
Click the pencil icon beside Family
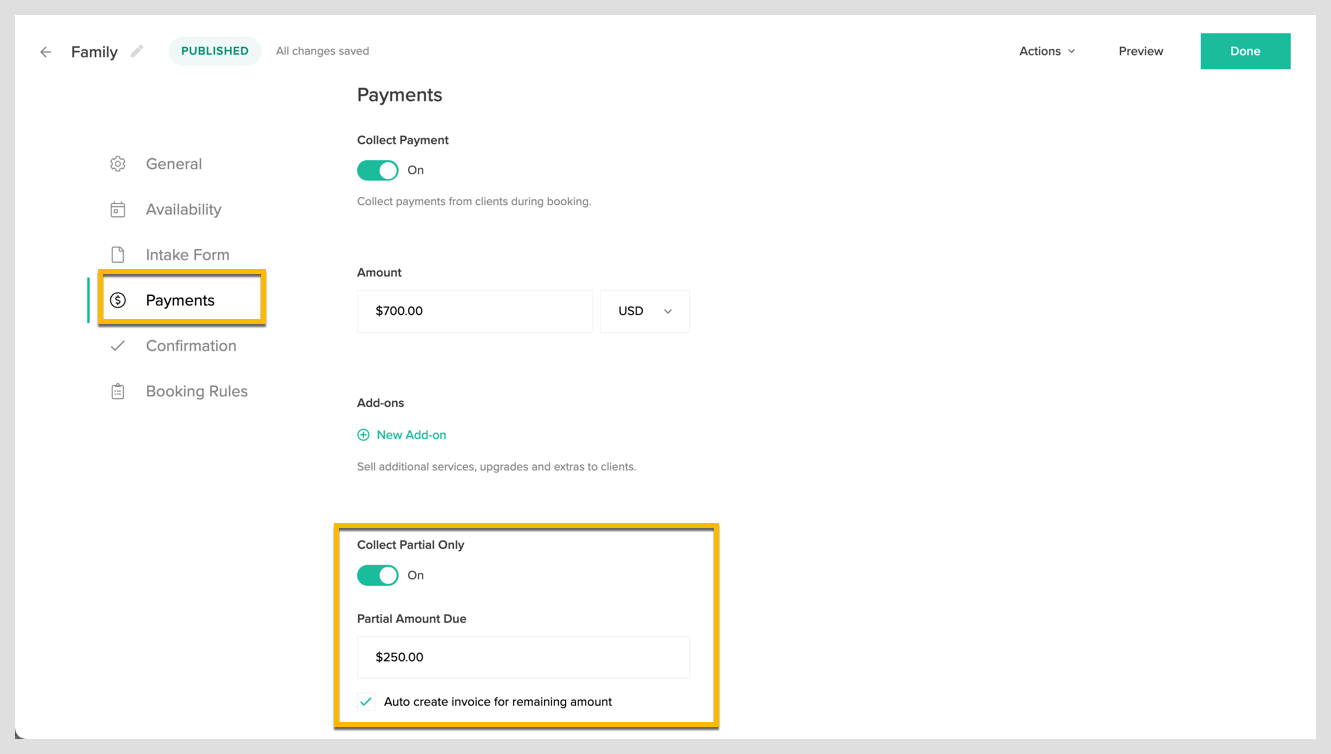137,51
